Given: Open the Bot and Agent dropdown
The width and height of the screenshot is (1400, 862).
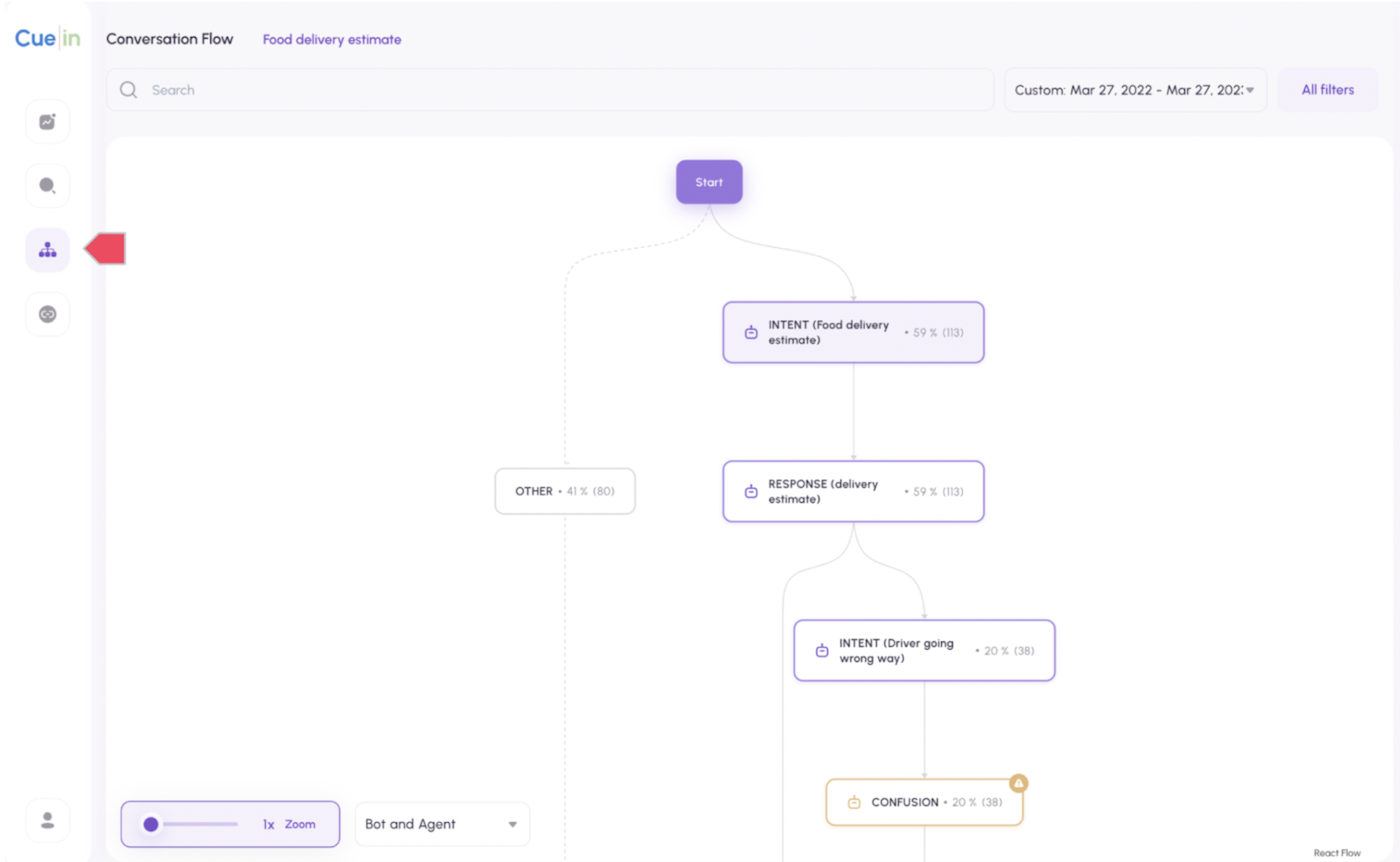Looking at the screenshot, I should (442, 824).
